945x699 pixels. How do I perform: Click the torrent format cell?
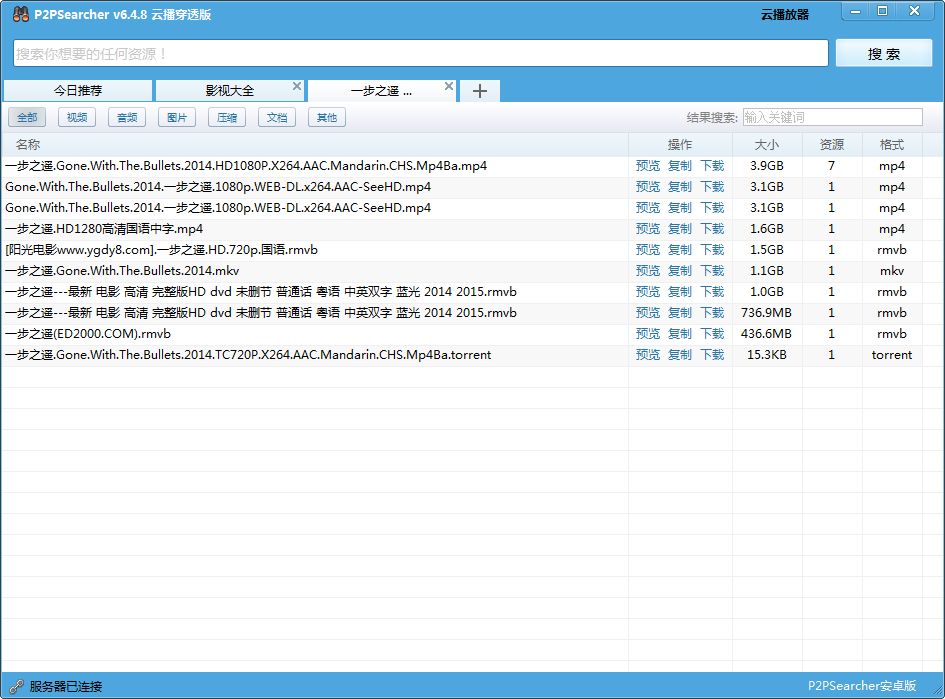click(x=891, y=355)
